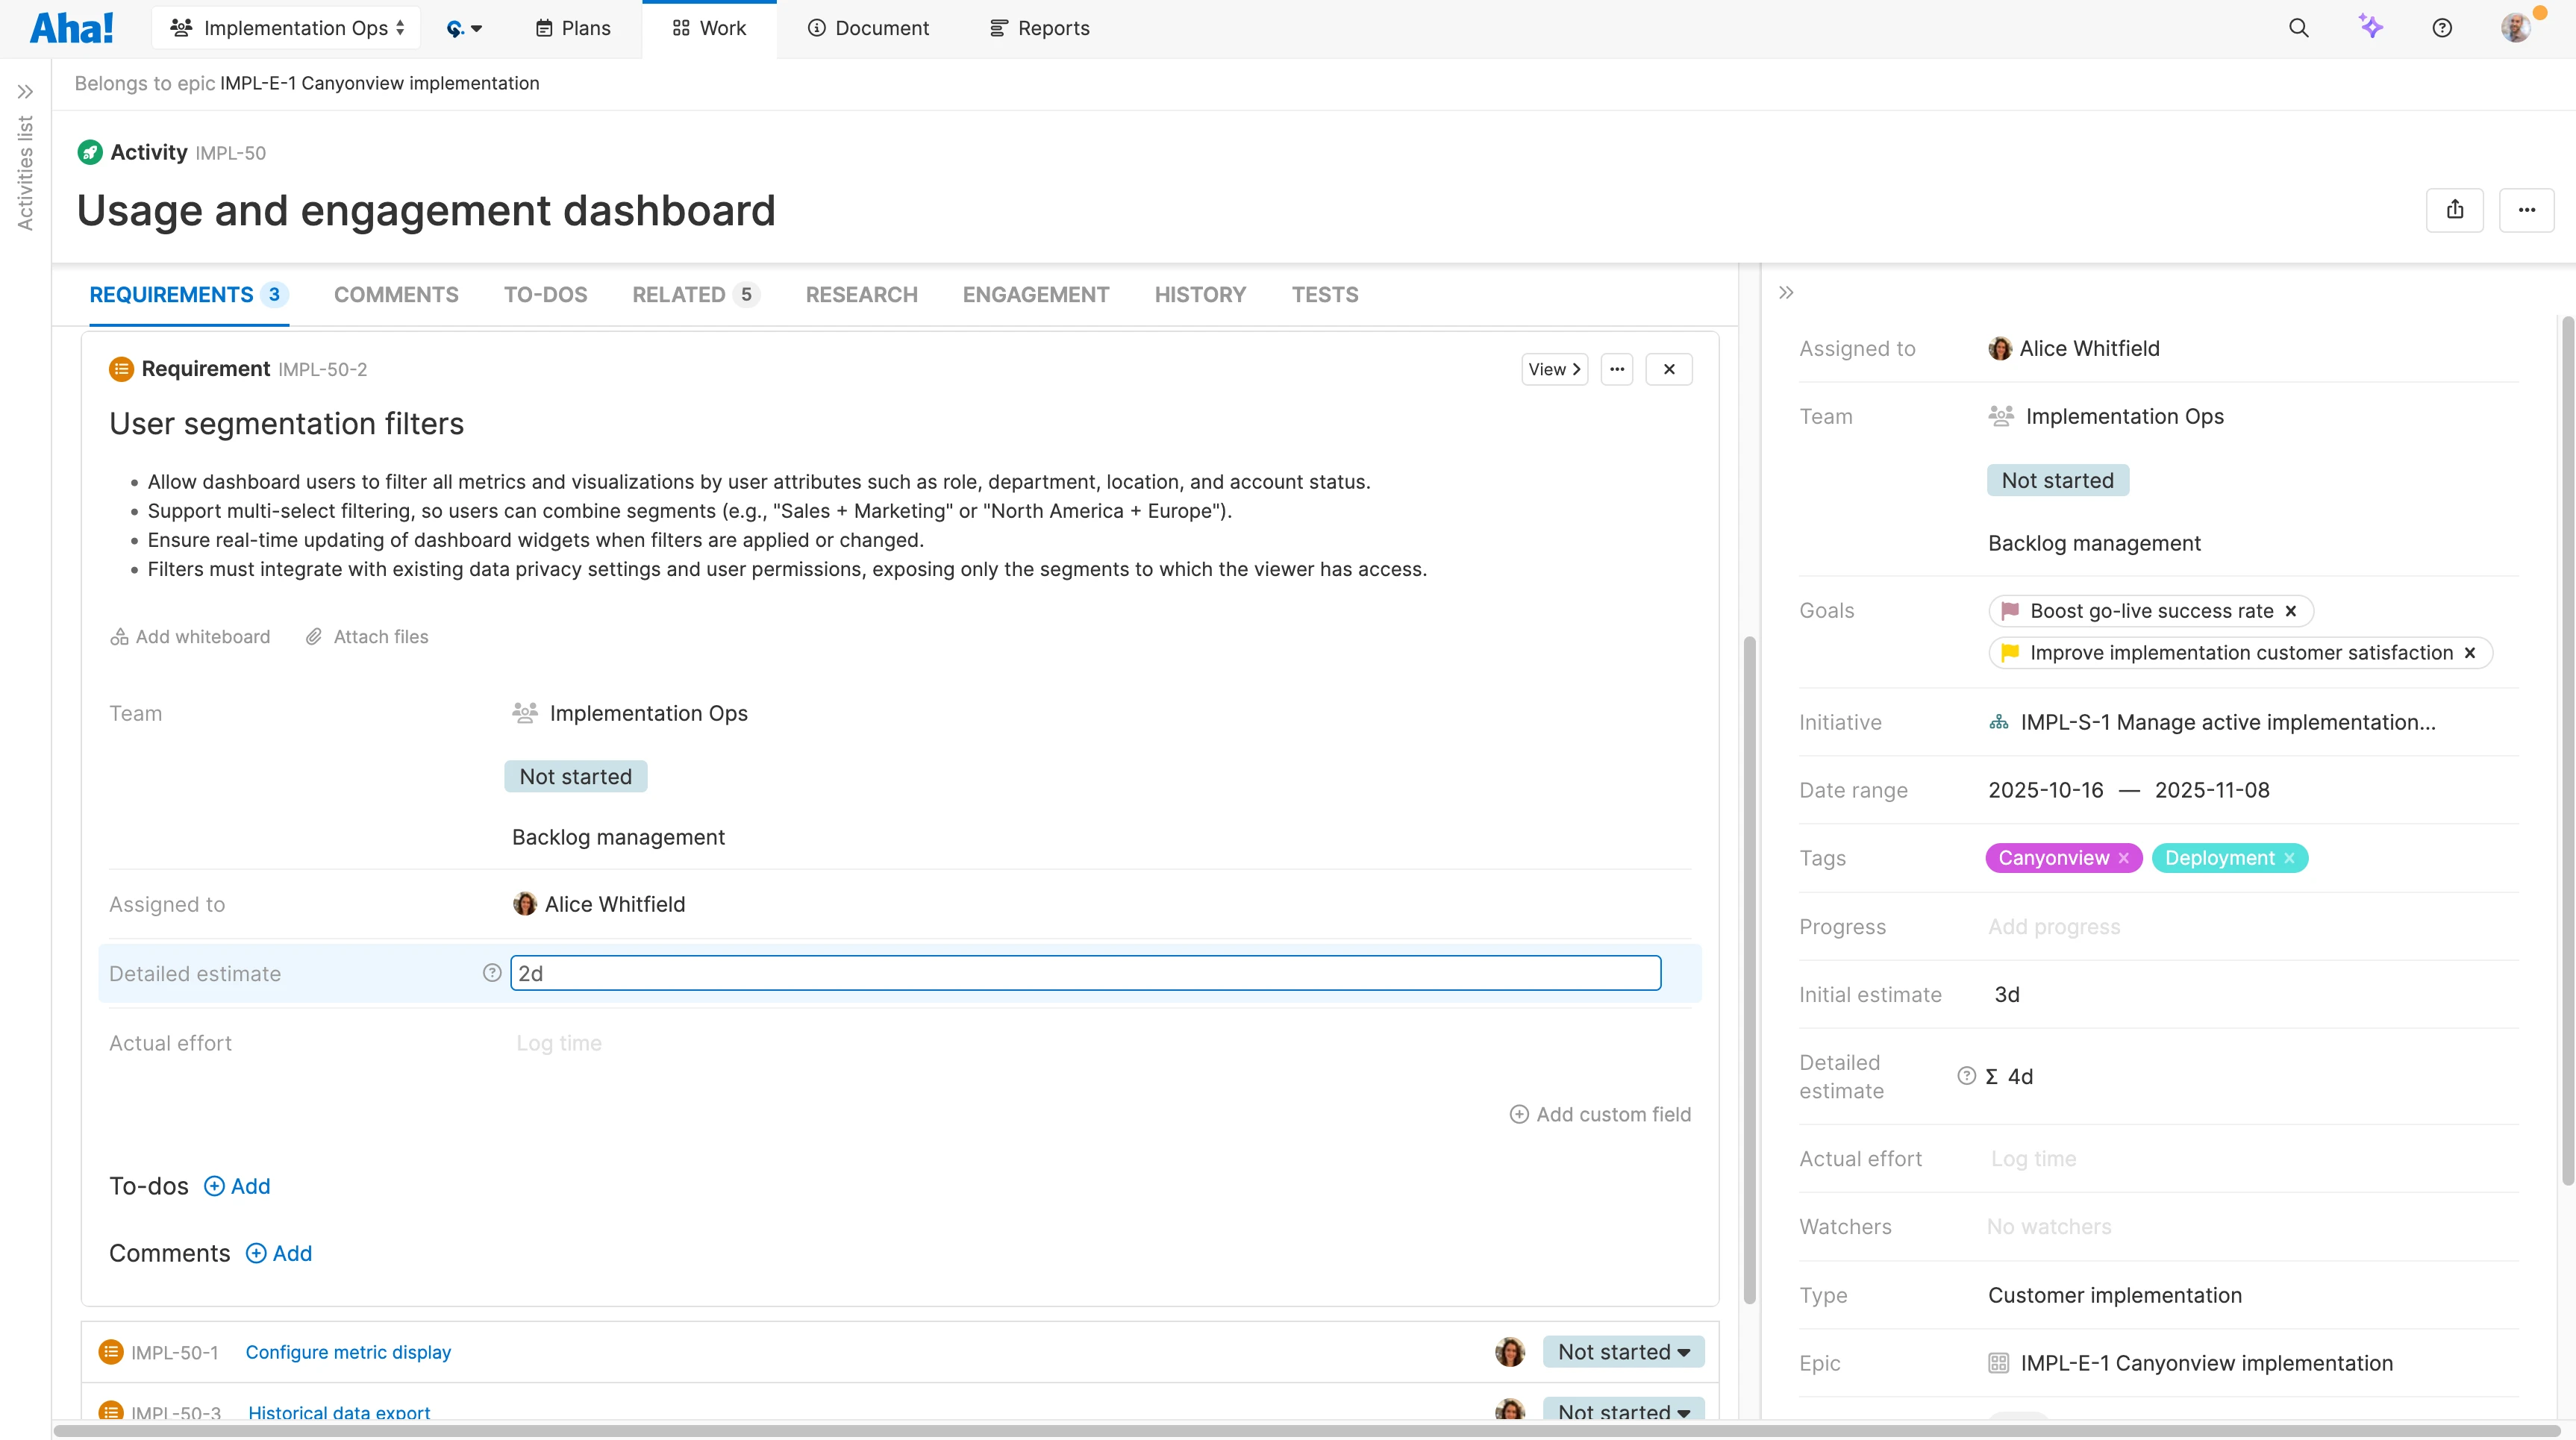Click the purple AI sparkle icon
The height and width of the screenshot is (1440, 2576).
[2370, 27]
